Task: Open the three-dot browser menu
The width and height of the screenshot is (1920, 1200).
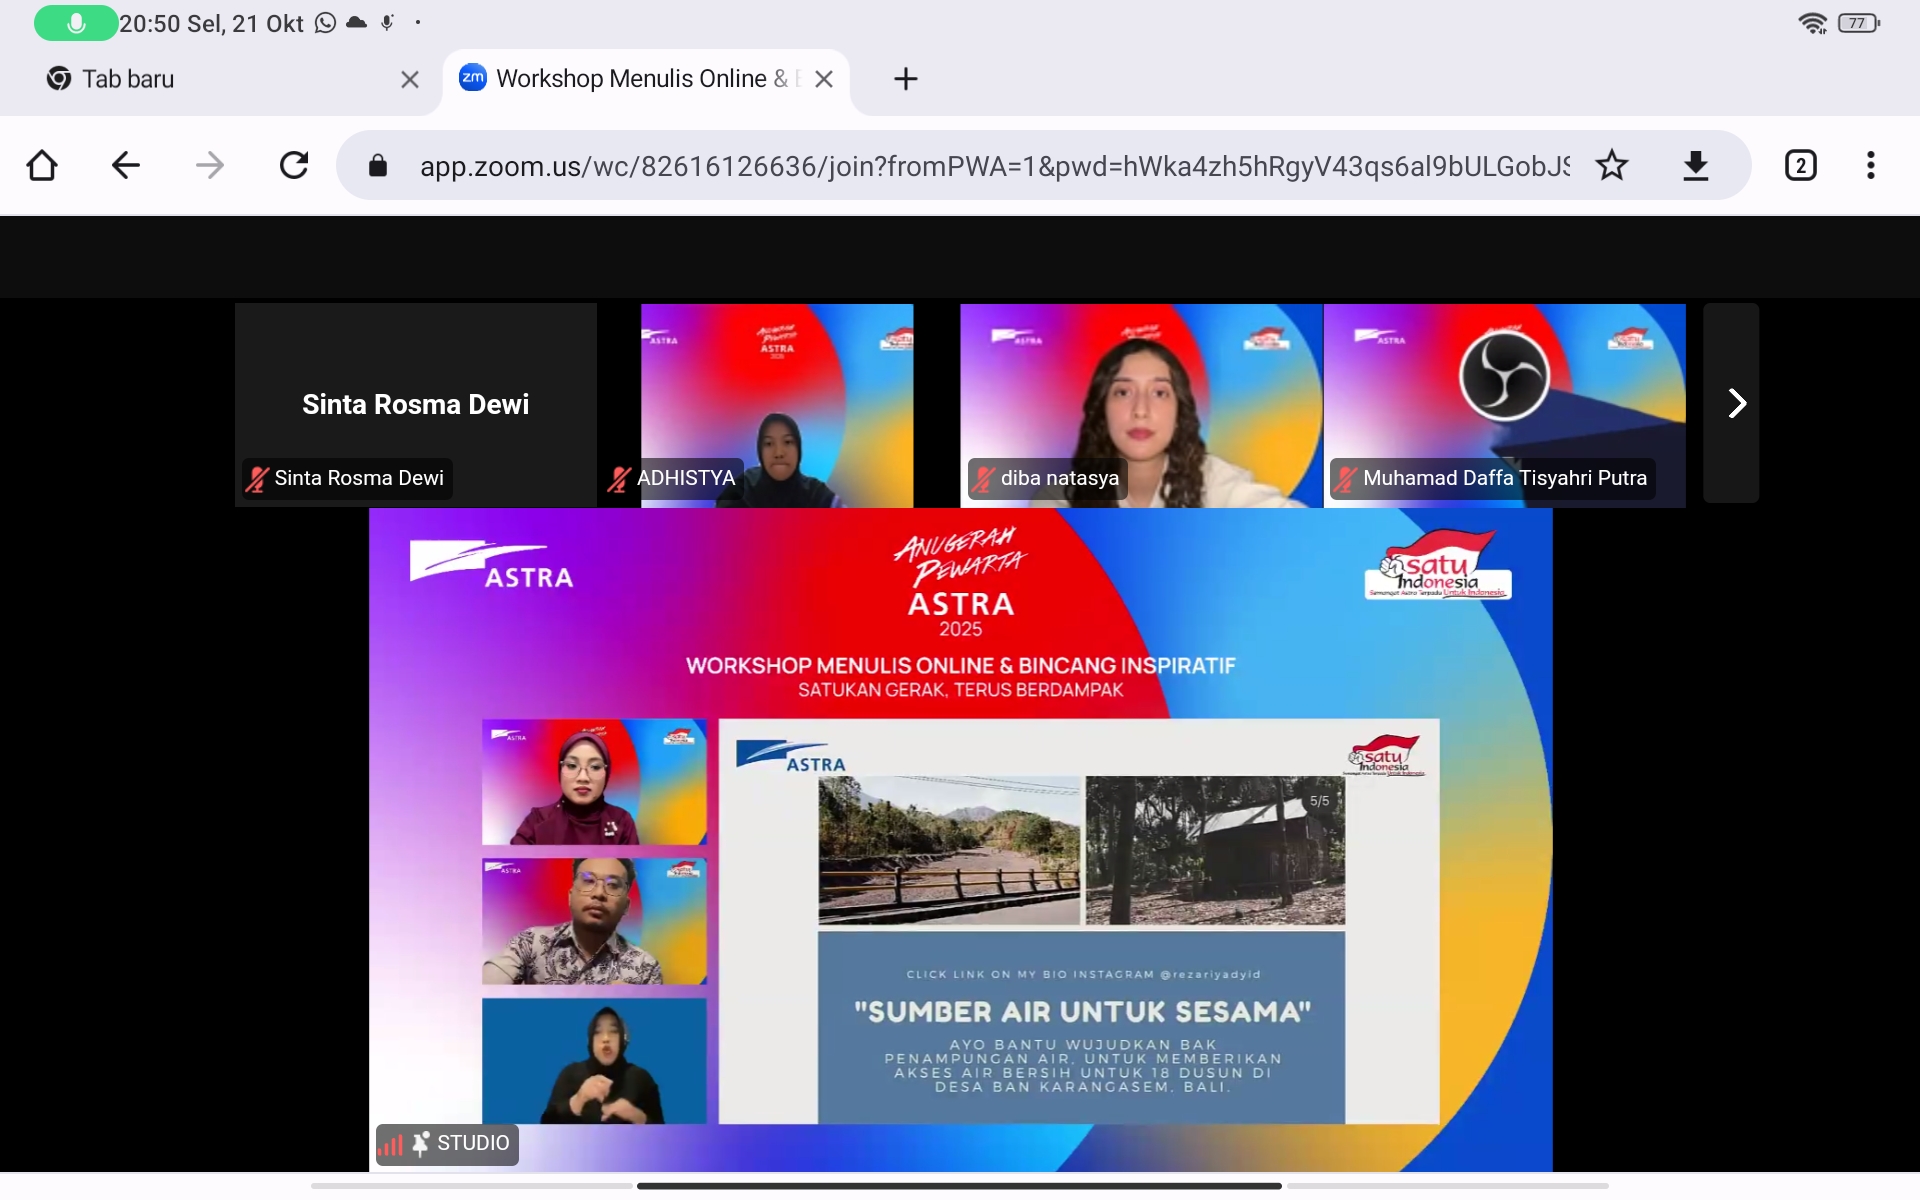Action: (x=1870, y=165)
